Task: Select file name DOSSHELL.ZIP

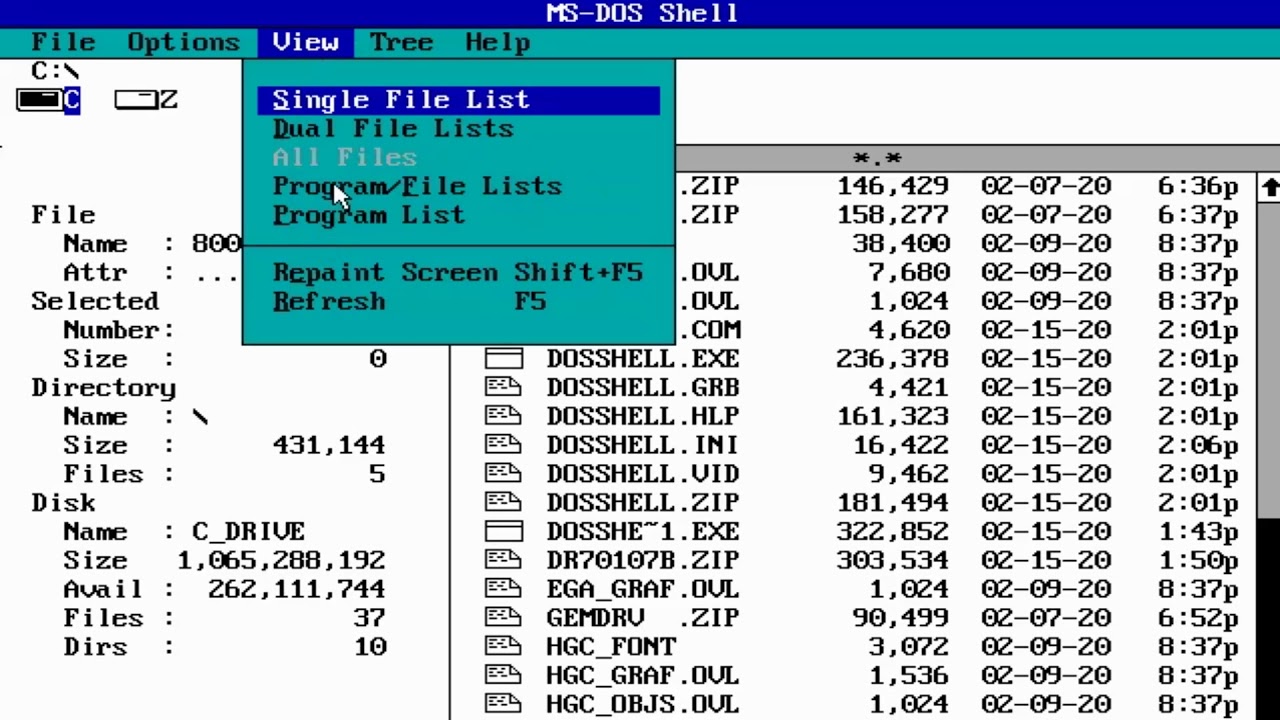Action: pyautogui.click(x=643, y=503)
